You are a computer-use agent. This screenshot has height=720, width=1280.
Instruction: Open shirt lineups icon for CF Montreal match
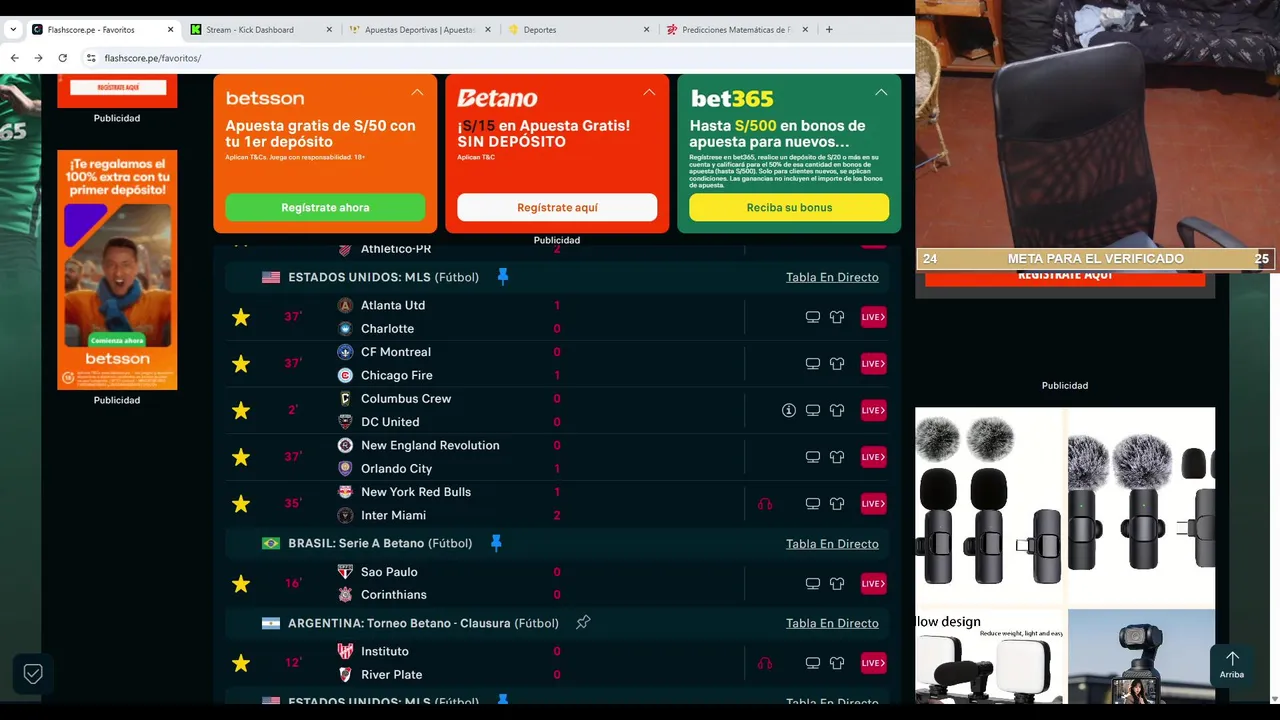pos(837,364)
